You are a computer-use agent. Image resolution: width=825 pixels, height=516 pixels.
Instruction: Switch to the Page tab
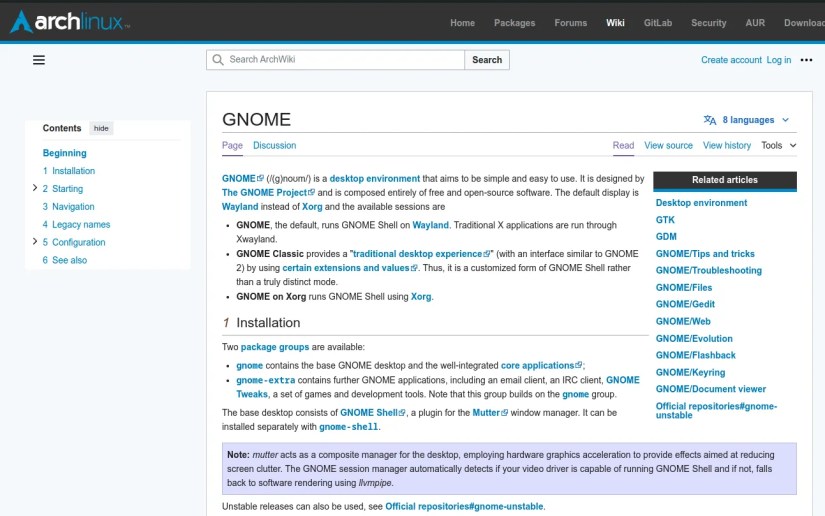[232, 145]
